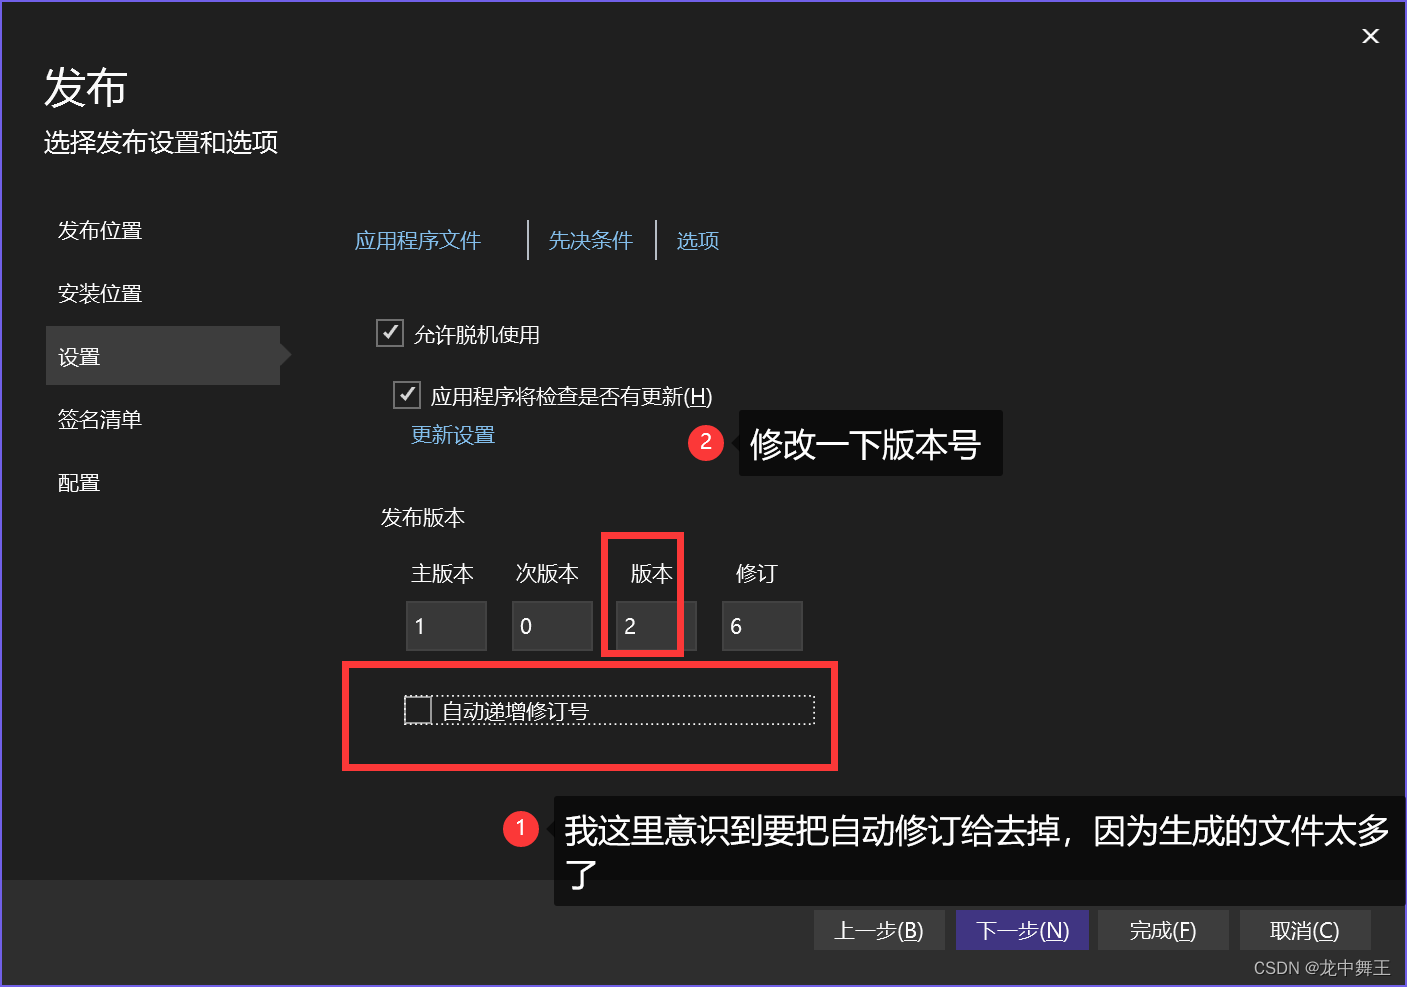1407x987 pixels.
Task: Click the 版本 field showing 2
Action: pos(656,626)
